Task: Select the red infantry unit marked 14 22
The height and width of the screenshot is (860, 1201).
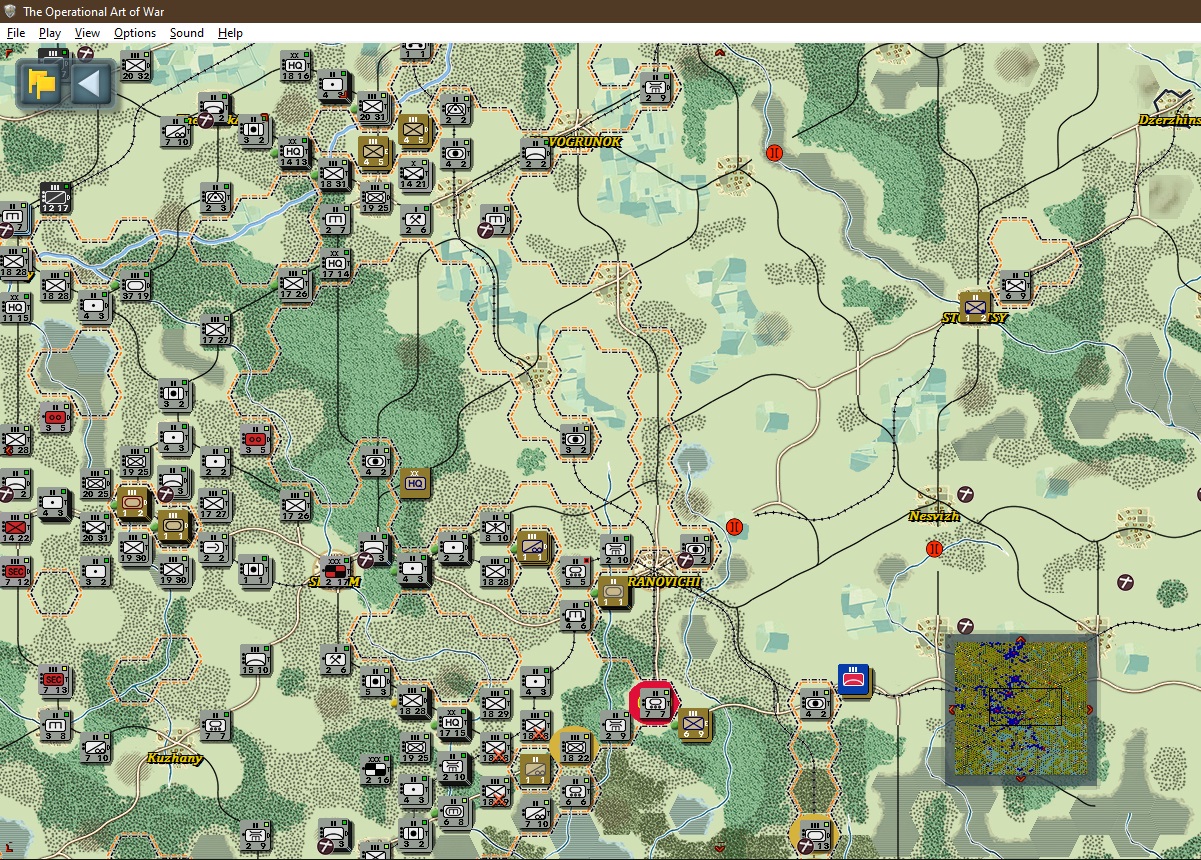Action: (x=14, y=528)
